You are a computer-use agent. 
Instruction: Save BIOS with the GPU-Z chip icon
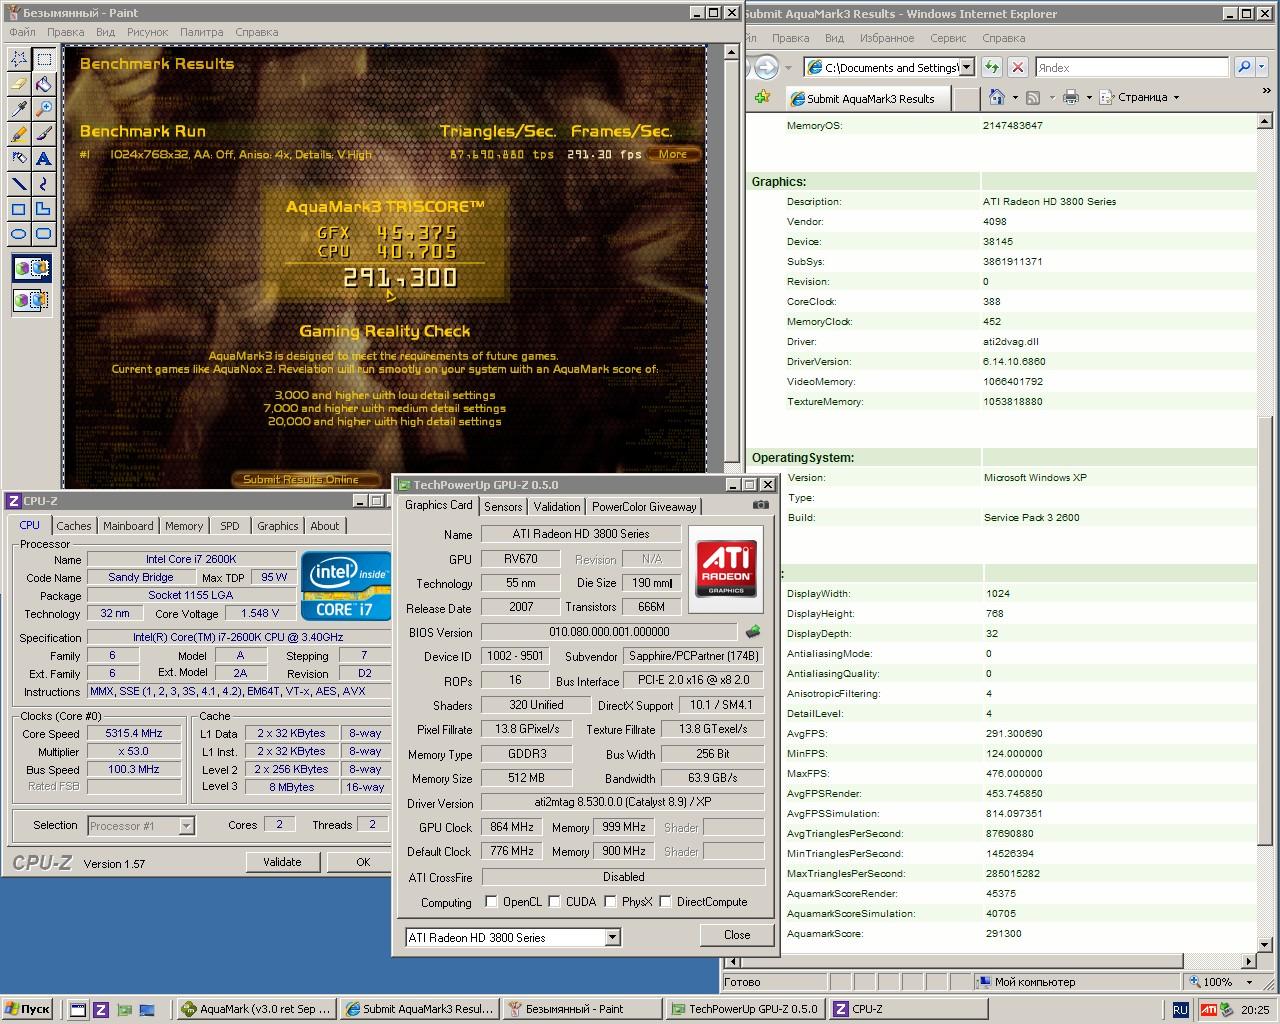point(753,632)
